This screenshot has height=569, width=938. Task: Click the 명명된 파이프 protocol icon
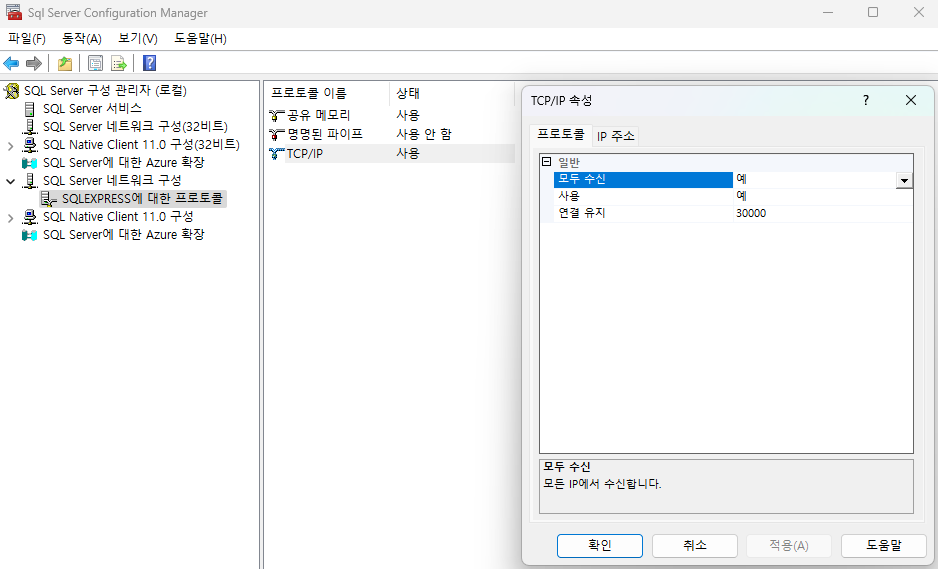[x=276, y=135]
